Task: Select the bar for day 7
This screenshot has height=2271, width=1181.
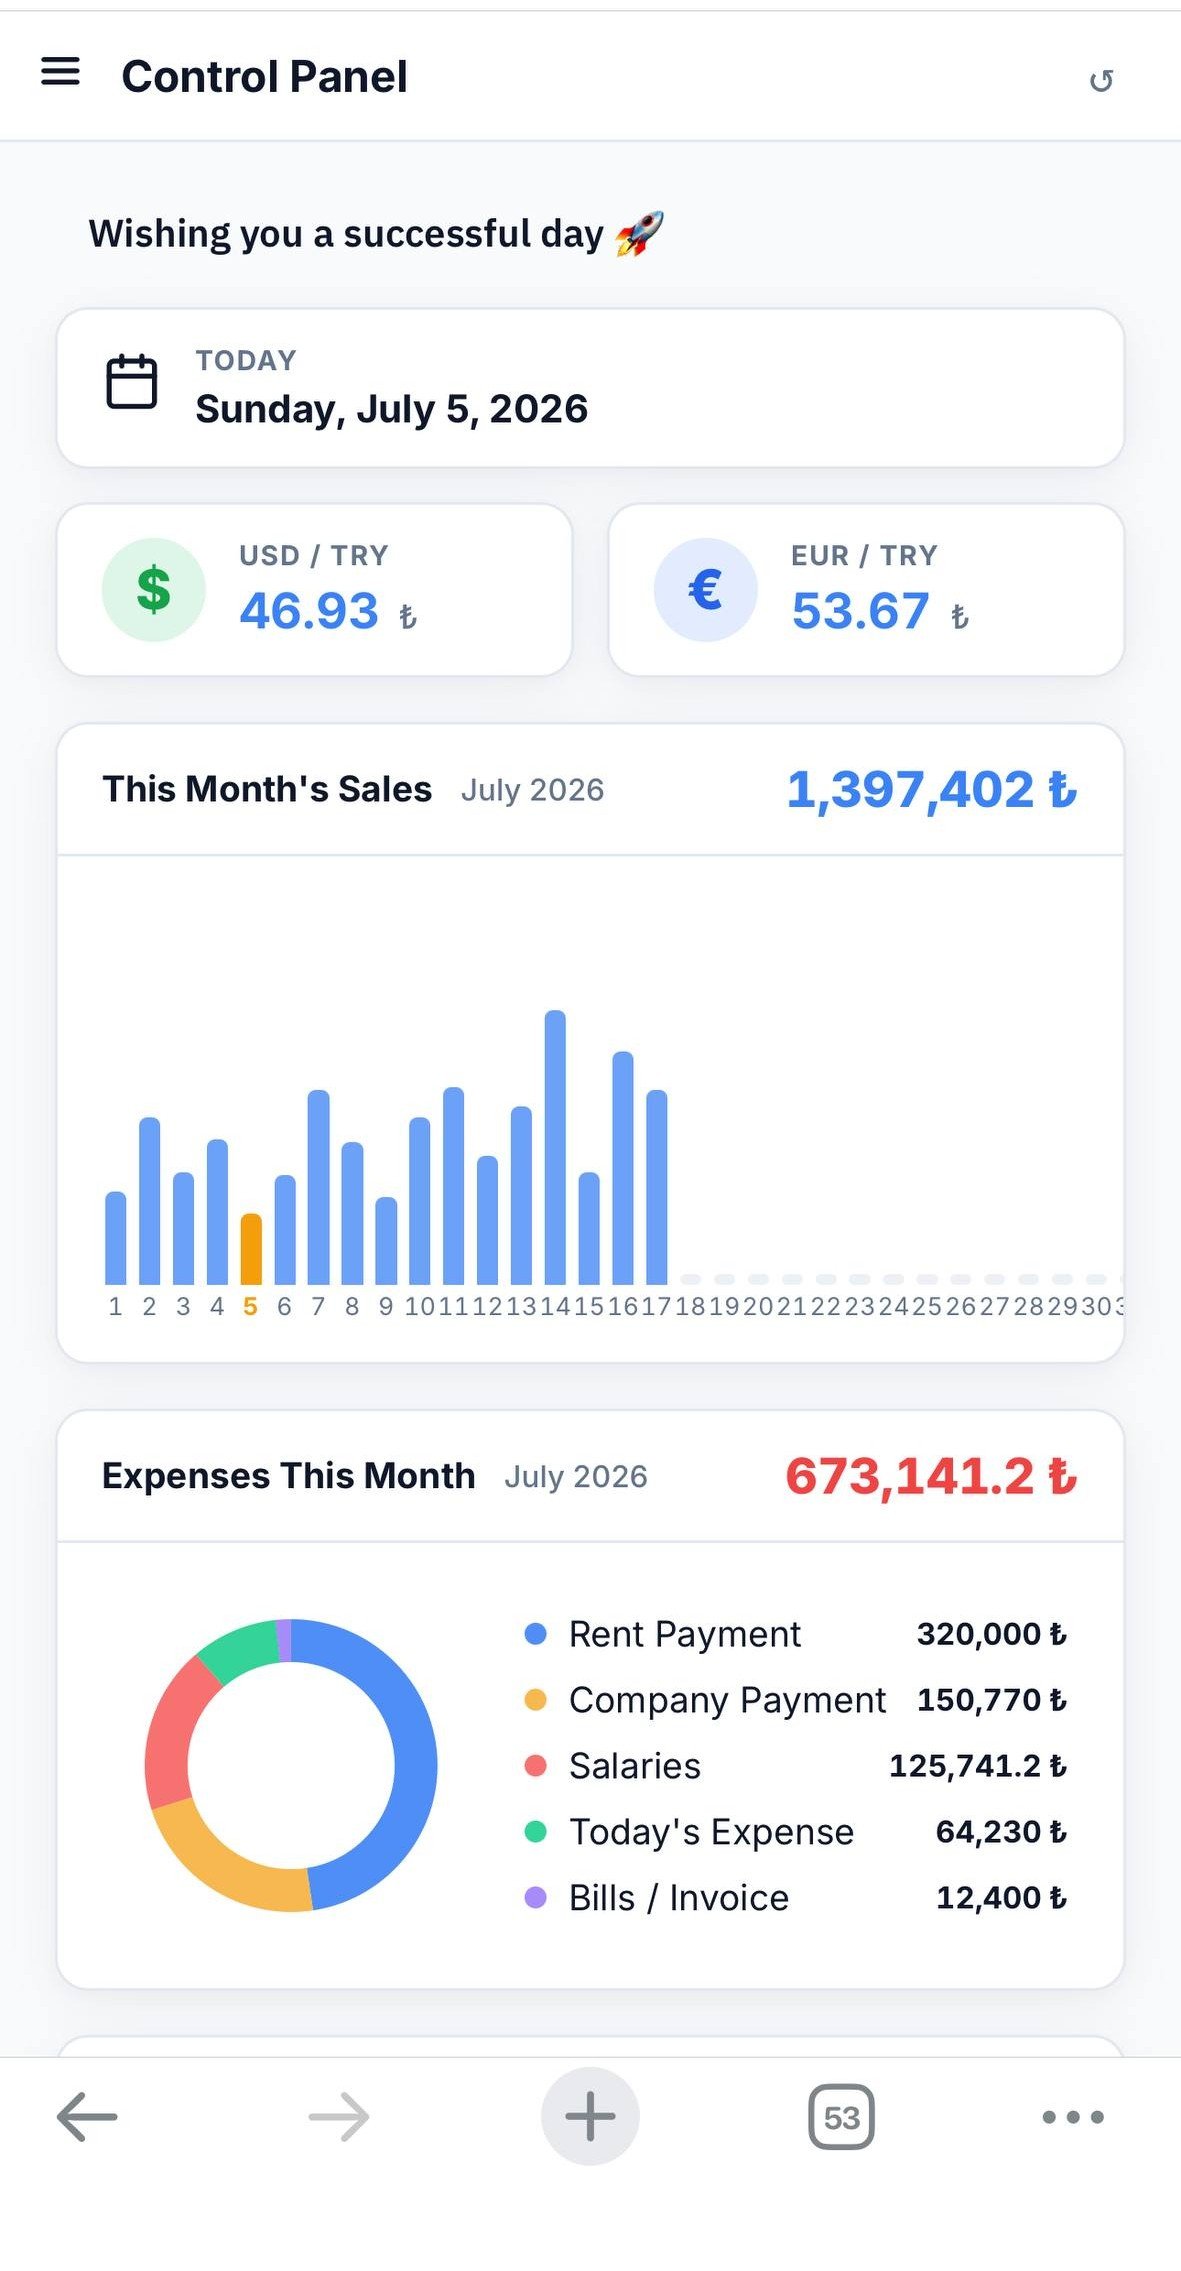Action: [x=319, y=1187]
